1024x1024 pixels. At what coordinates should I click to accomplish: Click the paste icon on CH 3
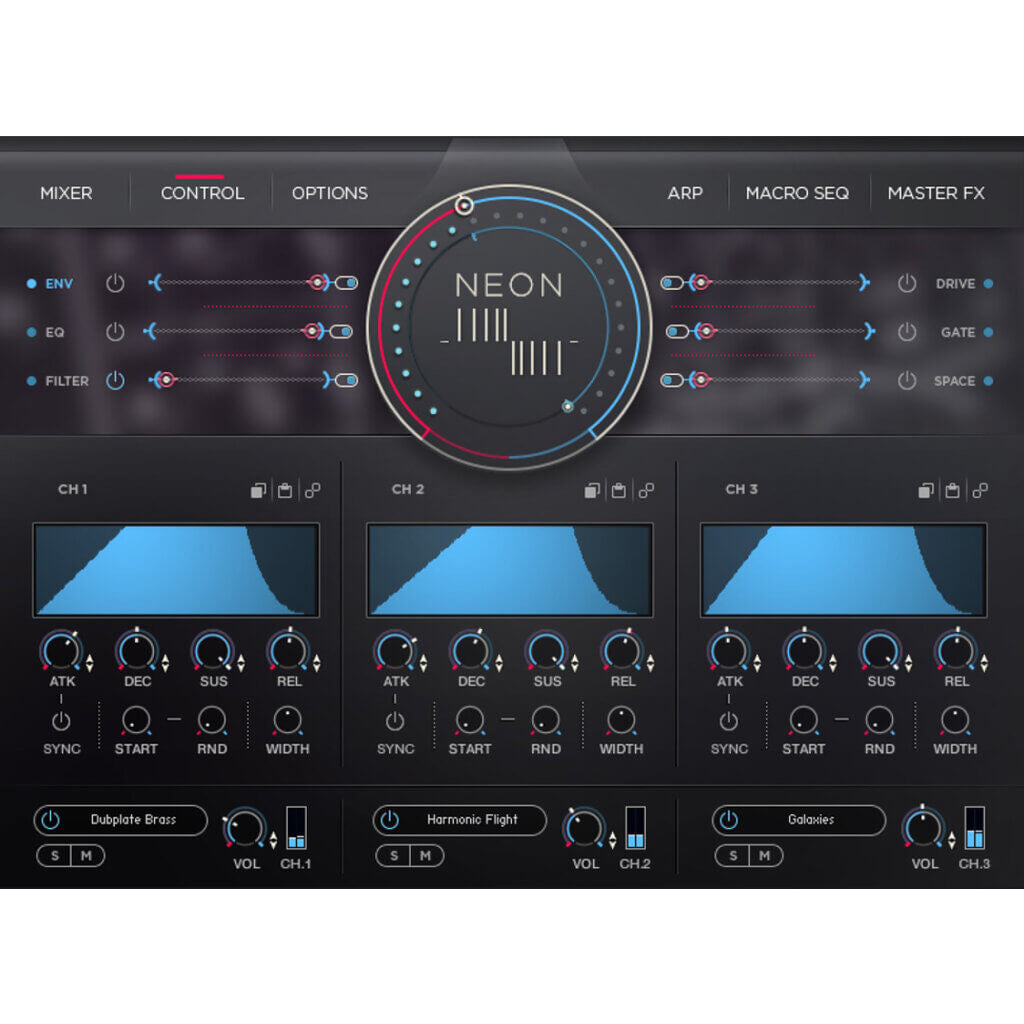[953, 490]
